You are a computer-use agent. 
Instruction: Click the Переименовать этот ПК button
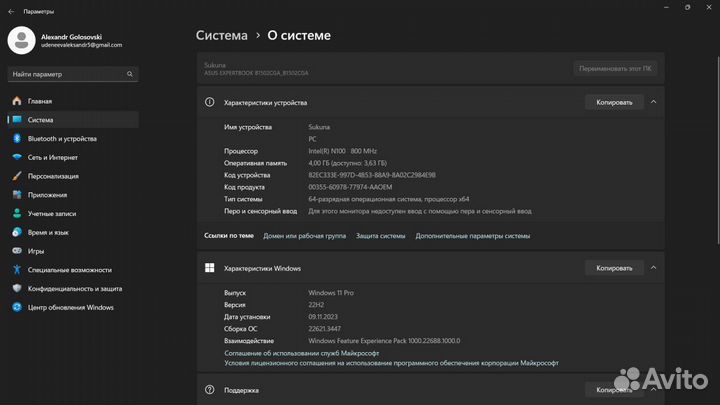click(x=615, y=68)
